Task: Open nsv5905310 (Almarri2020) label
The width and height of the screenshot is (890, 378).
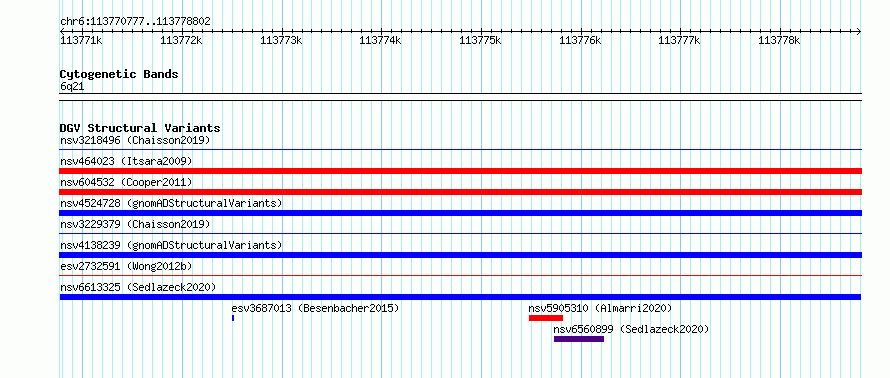Action: [x=600, y=308]
